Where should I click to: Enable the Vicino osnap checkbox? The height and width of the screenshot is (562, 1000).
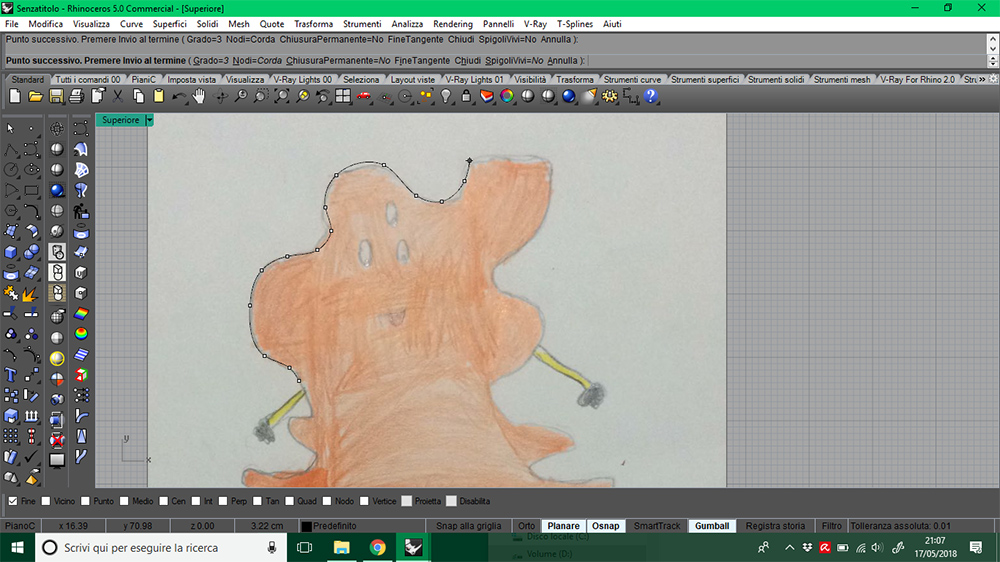[x=46, y=501]
